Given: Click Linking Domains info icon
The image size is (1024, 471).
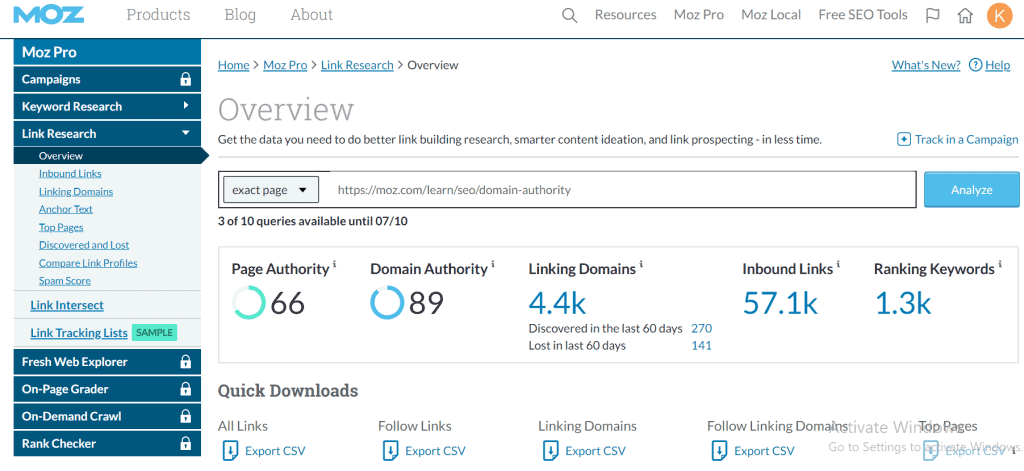Looking at the screenshot, I should [641, 264].
